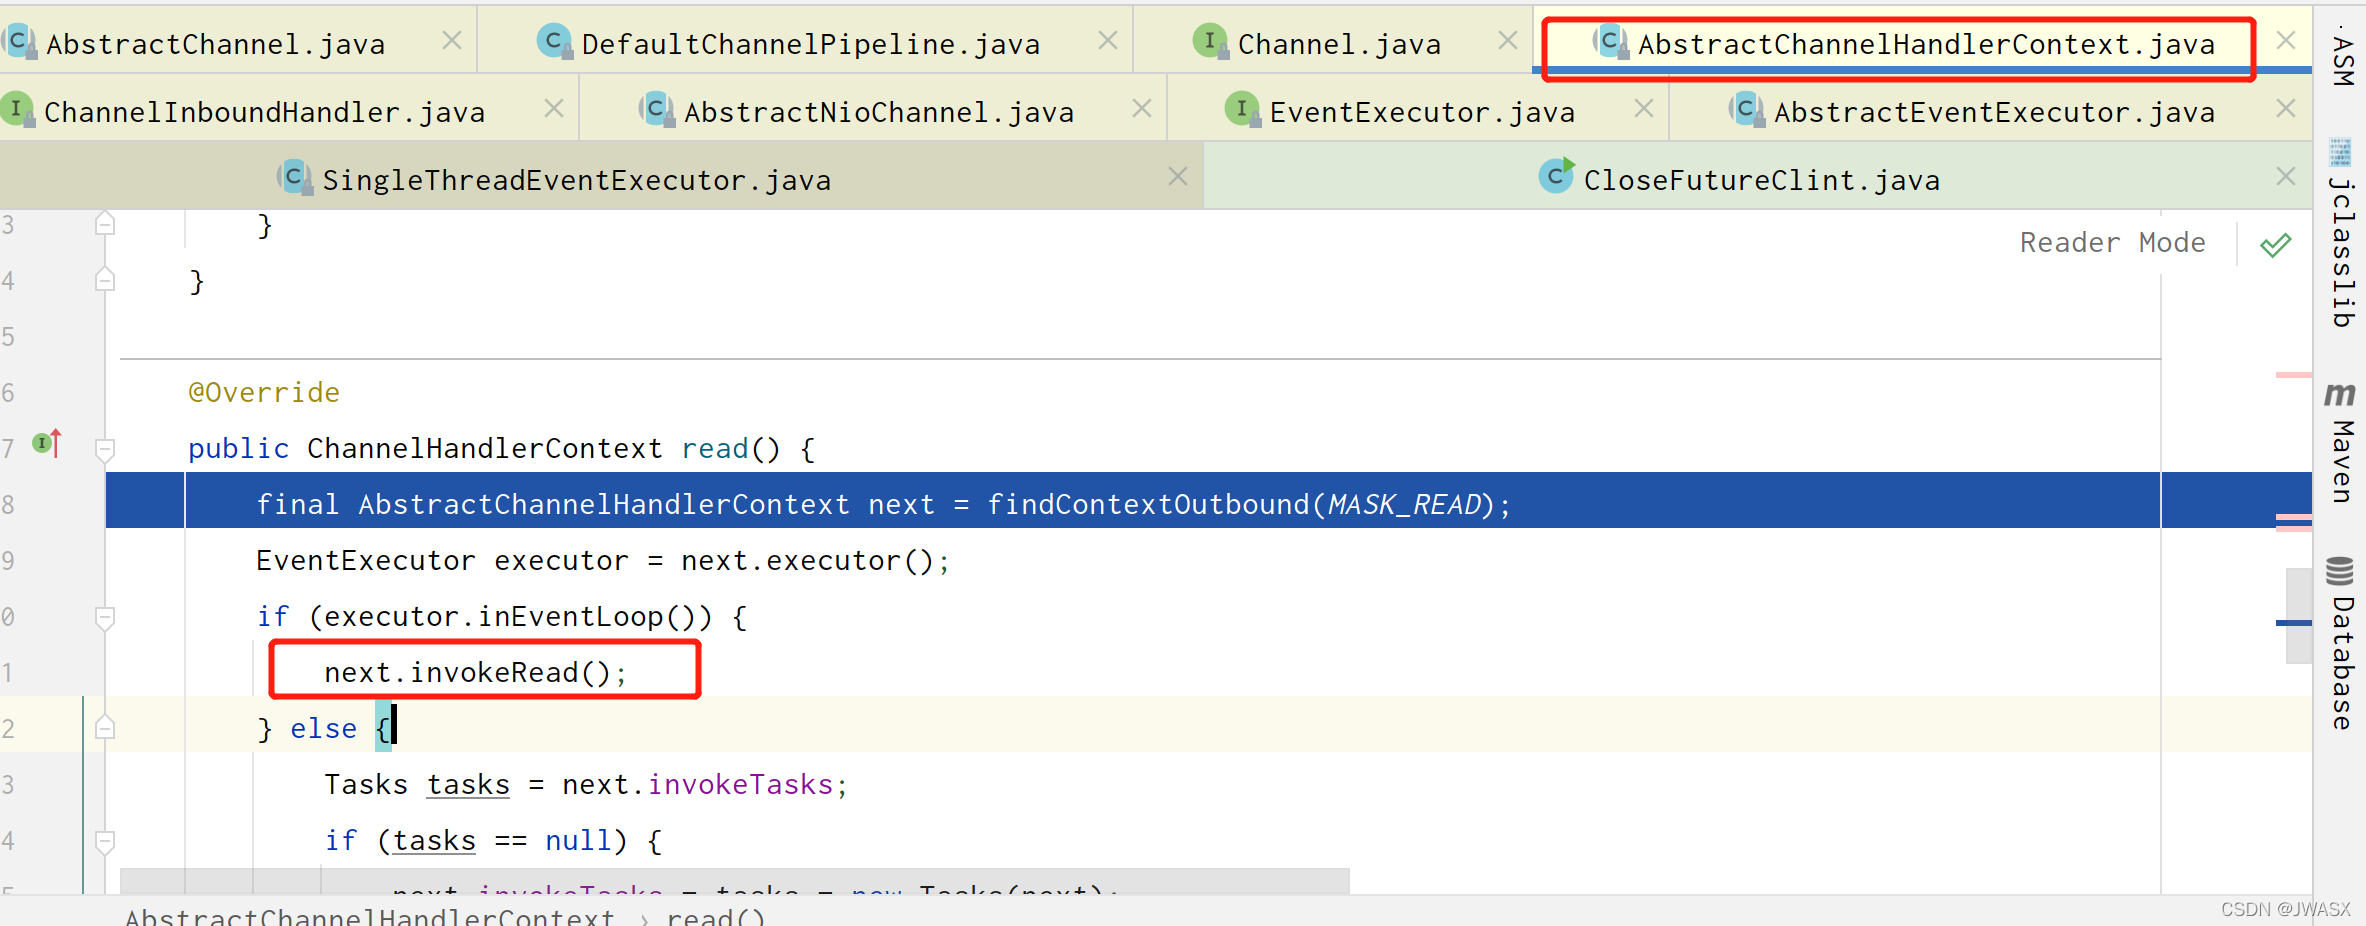This screenshot has width=2366, height=926.
Task: Close AbstractEventExecutor.java tab
Action: [x=2286, y=108]
